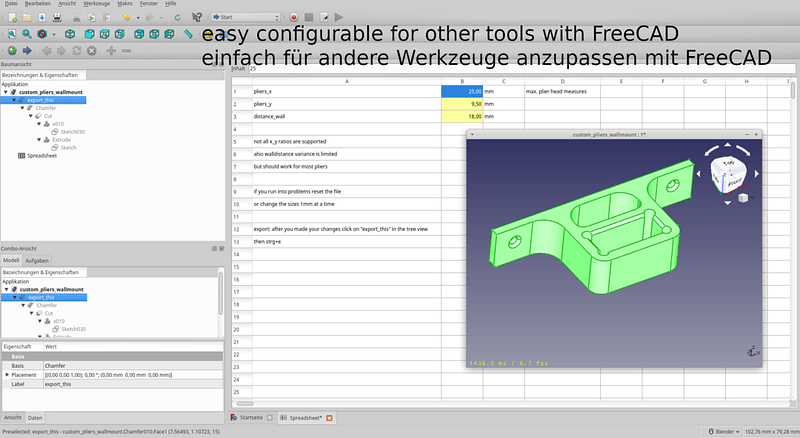Open the Datei menu
This screenshot has width=800, height=438.
click(10, 4)
